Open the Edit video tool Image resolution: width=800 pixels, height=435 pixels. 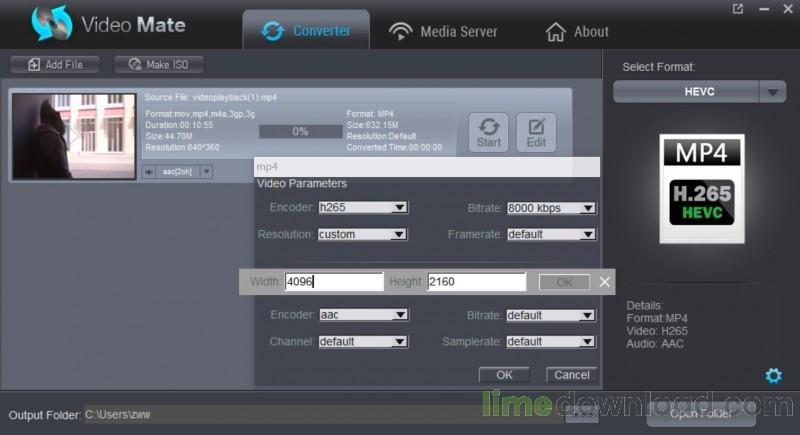coord(536,131)
